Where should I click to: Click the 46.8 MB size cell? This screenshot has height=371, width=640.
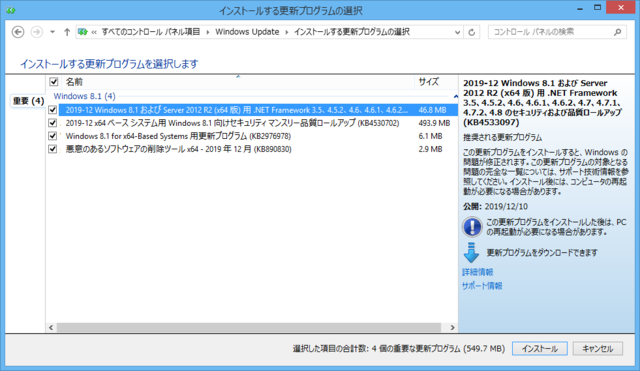pyautogui.click(x=432, y=110)
